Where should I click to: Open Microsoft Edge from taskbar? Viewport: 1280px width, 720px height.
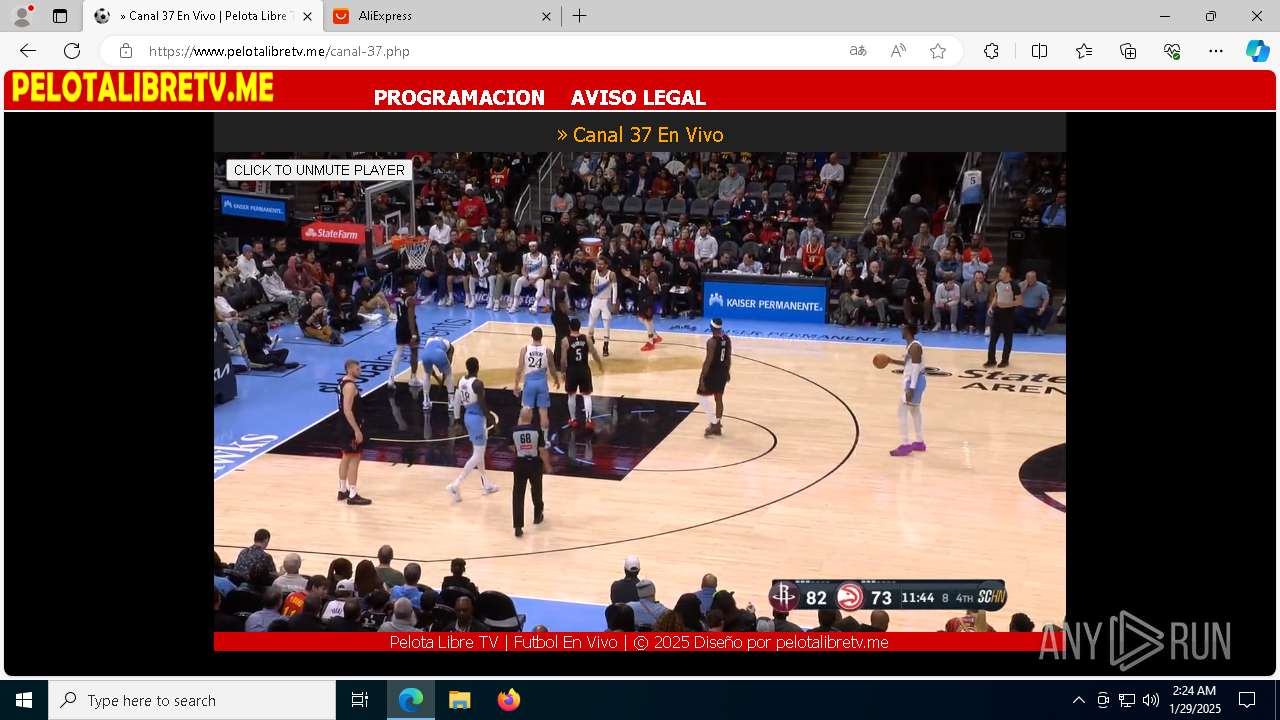pos(411,700)
